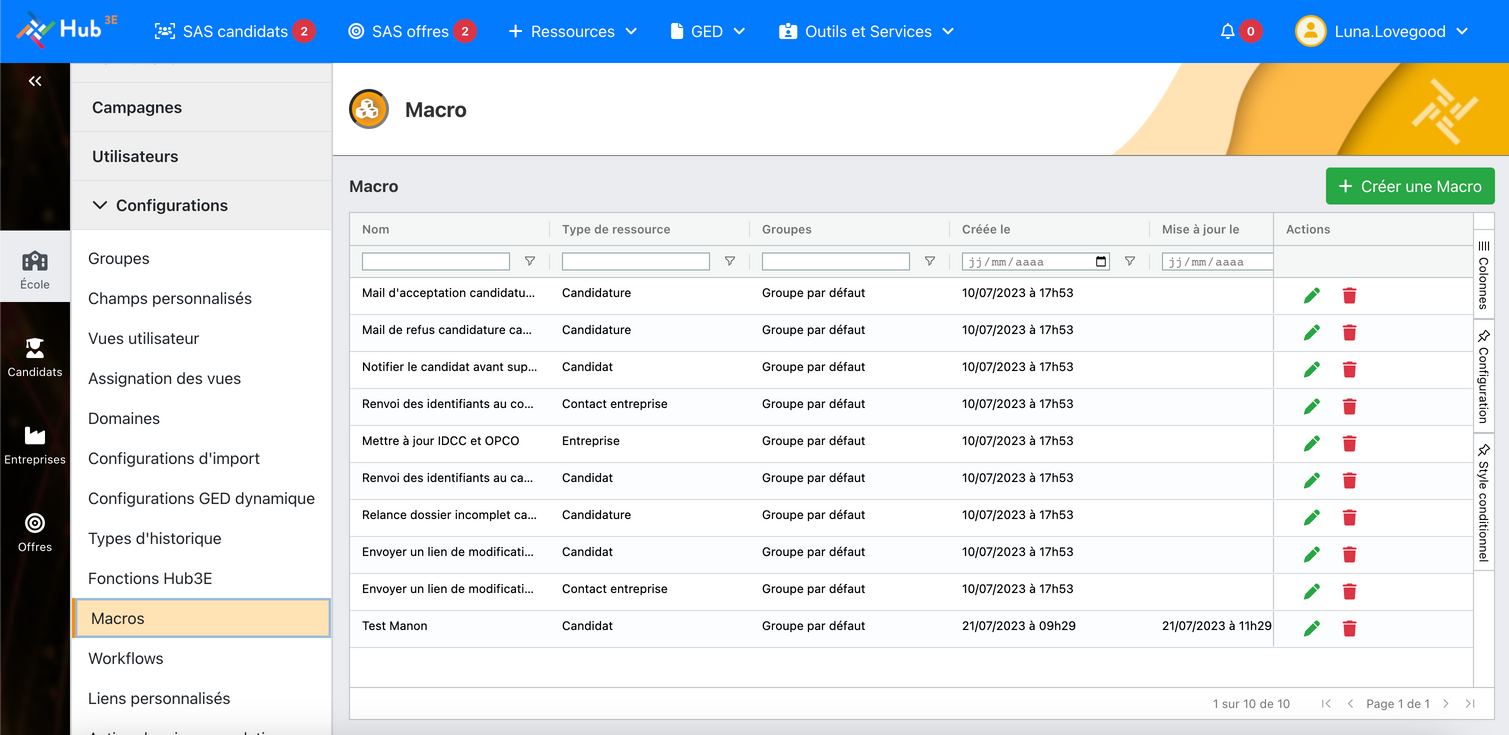Click the Type de ressource filter field
1509x735 pixels.
(636, 261)
